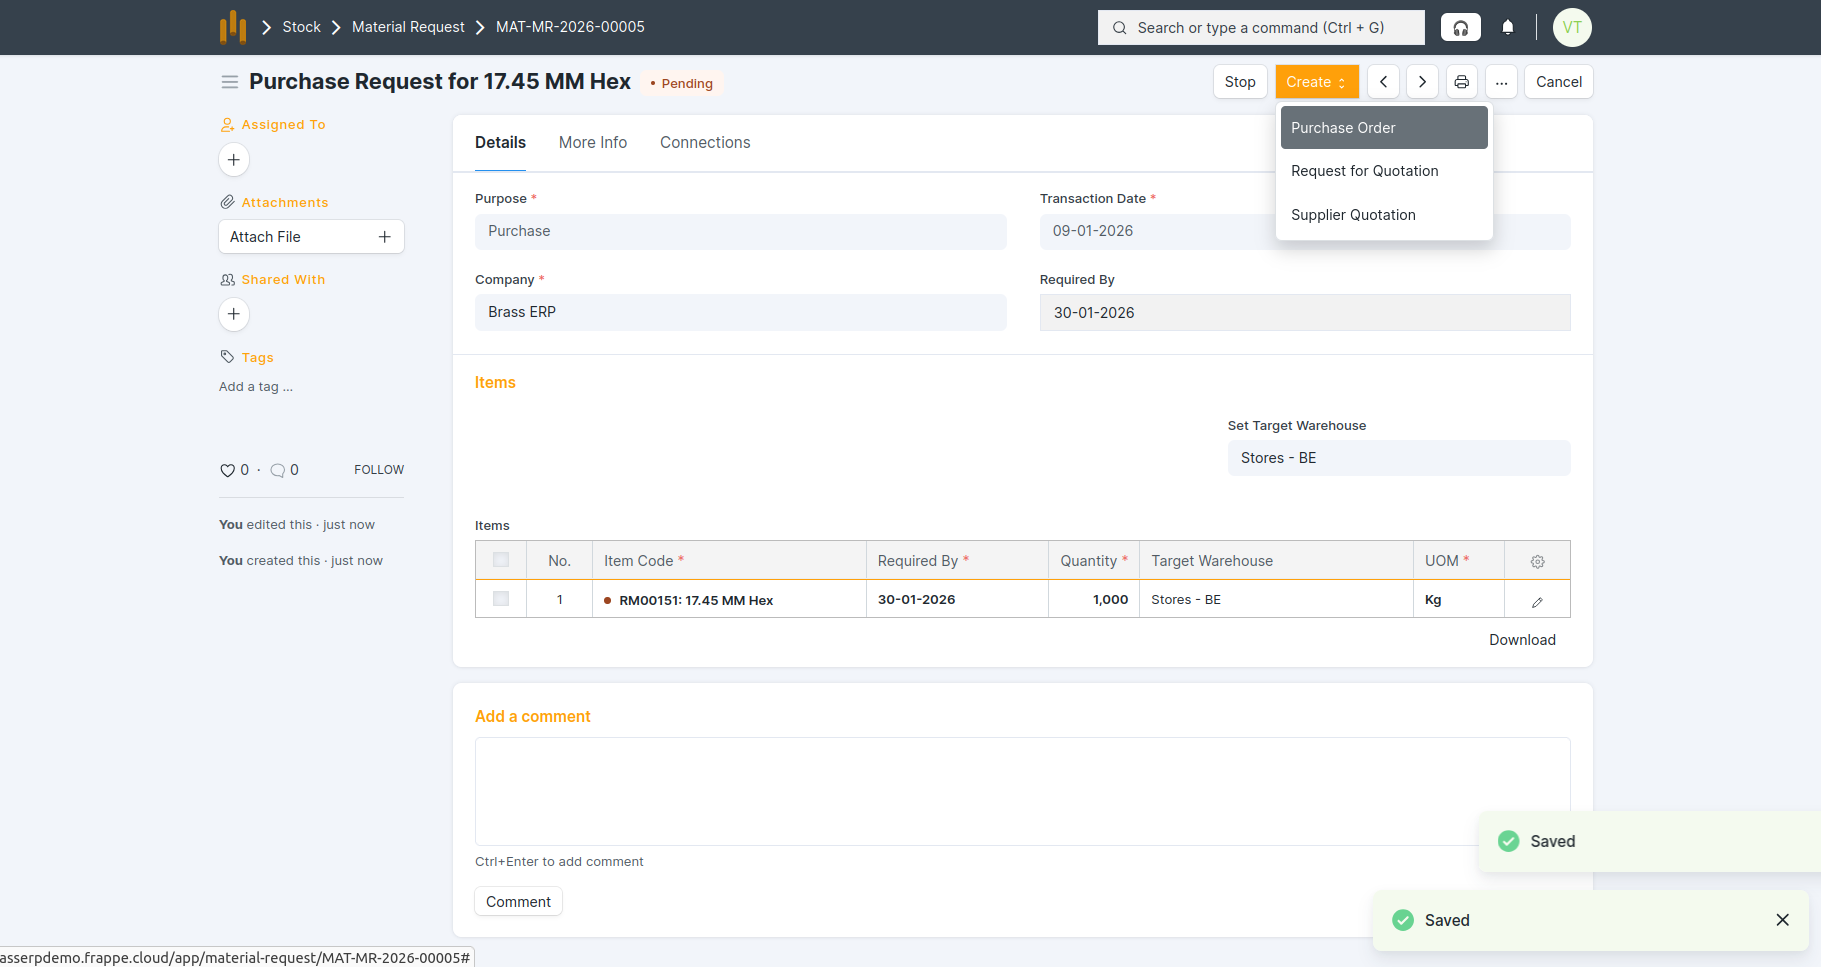The height and width of the screenshot is (967, 1821).
Task: Toggle sidebar with hamburger icon
Action: 230,82
